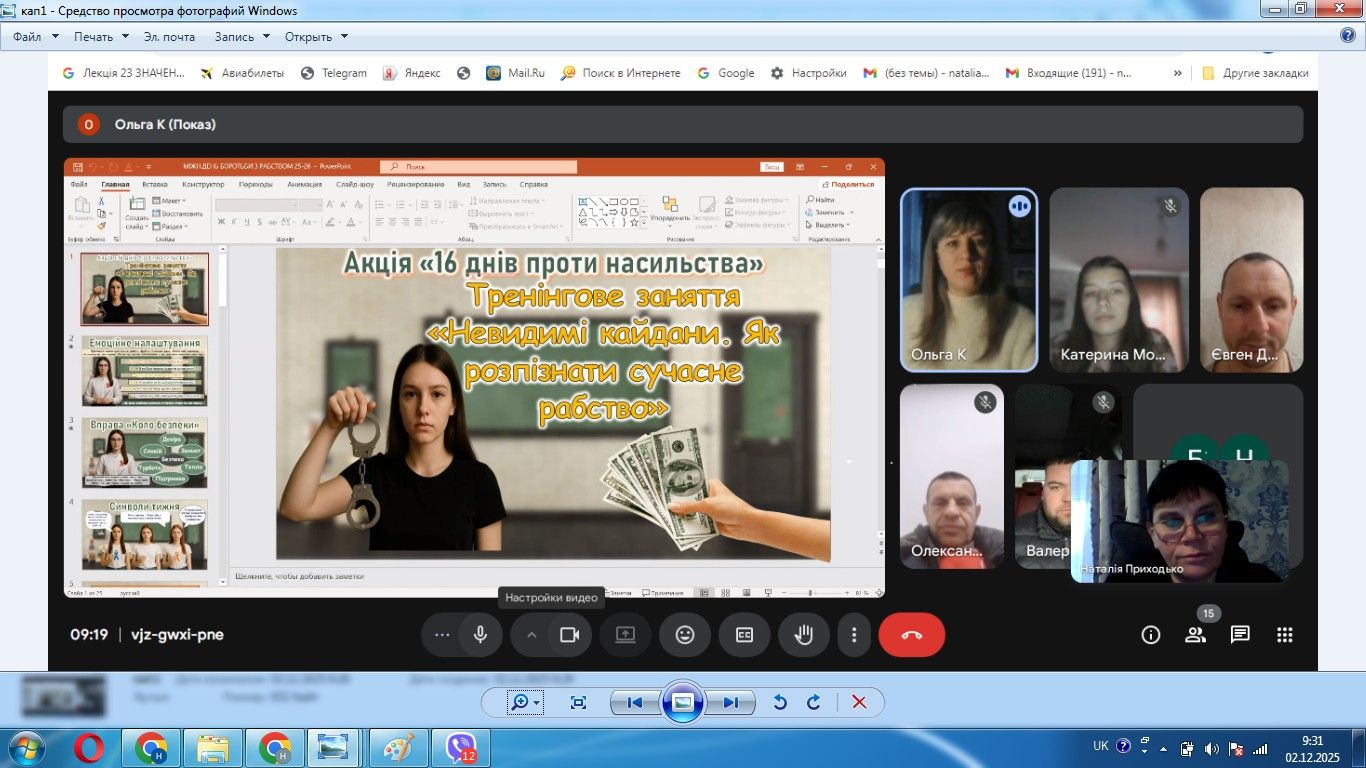Rotate the photo clockwise

[814, 703]
